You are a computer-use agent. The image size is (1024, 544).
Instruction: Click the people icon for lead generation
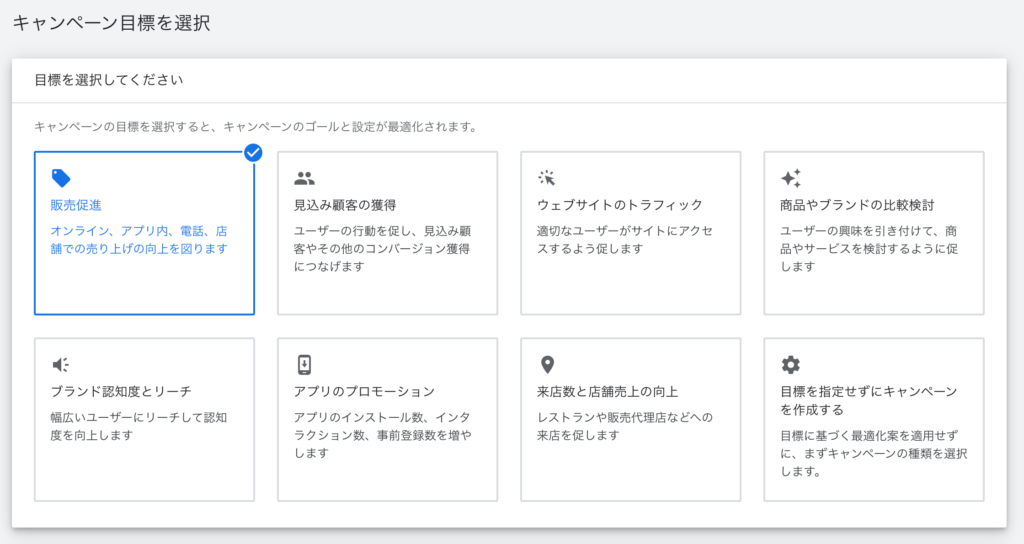(x=304, y=178)
